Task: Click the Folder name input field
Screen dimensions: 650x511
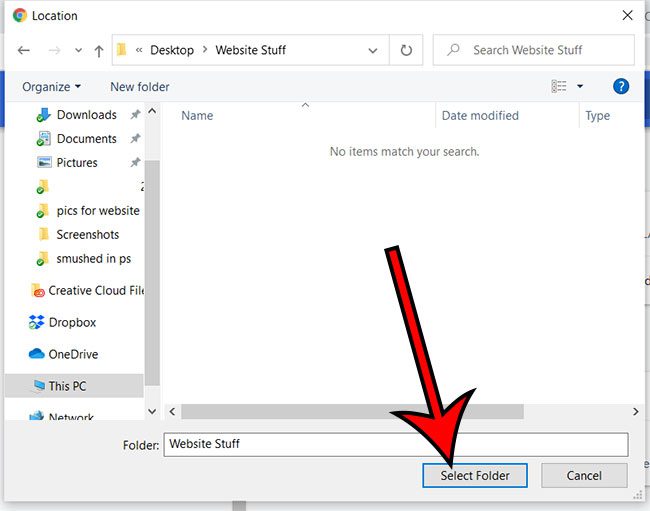Action: 396,444
